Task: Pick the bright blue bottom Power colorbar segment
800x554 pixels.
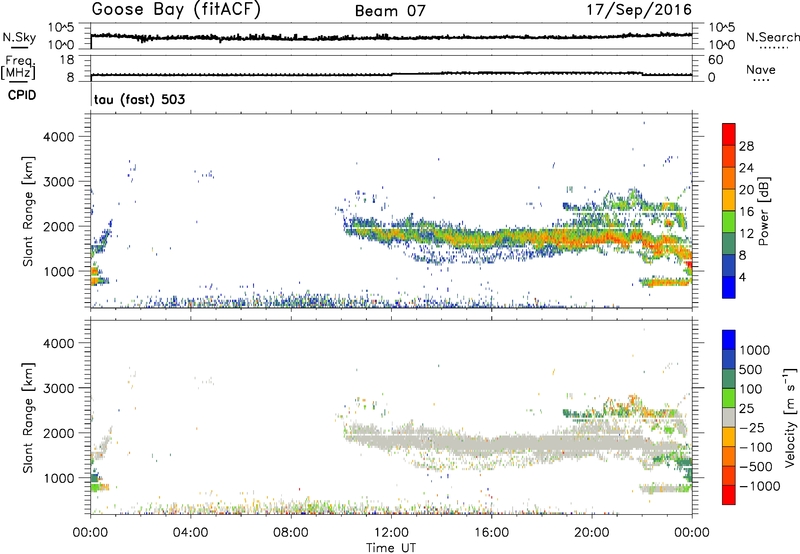Action: (729, 287)
